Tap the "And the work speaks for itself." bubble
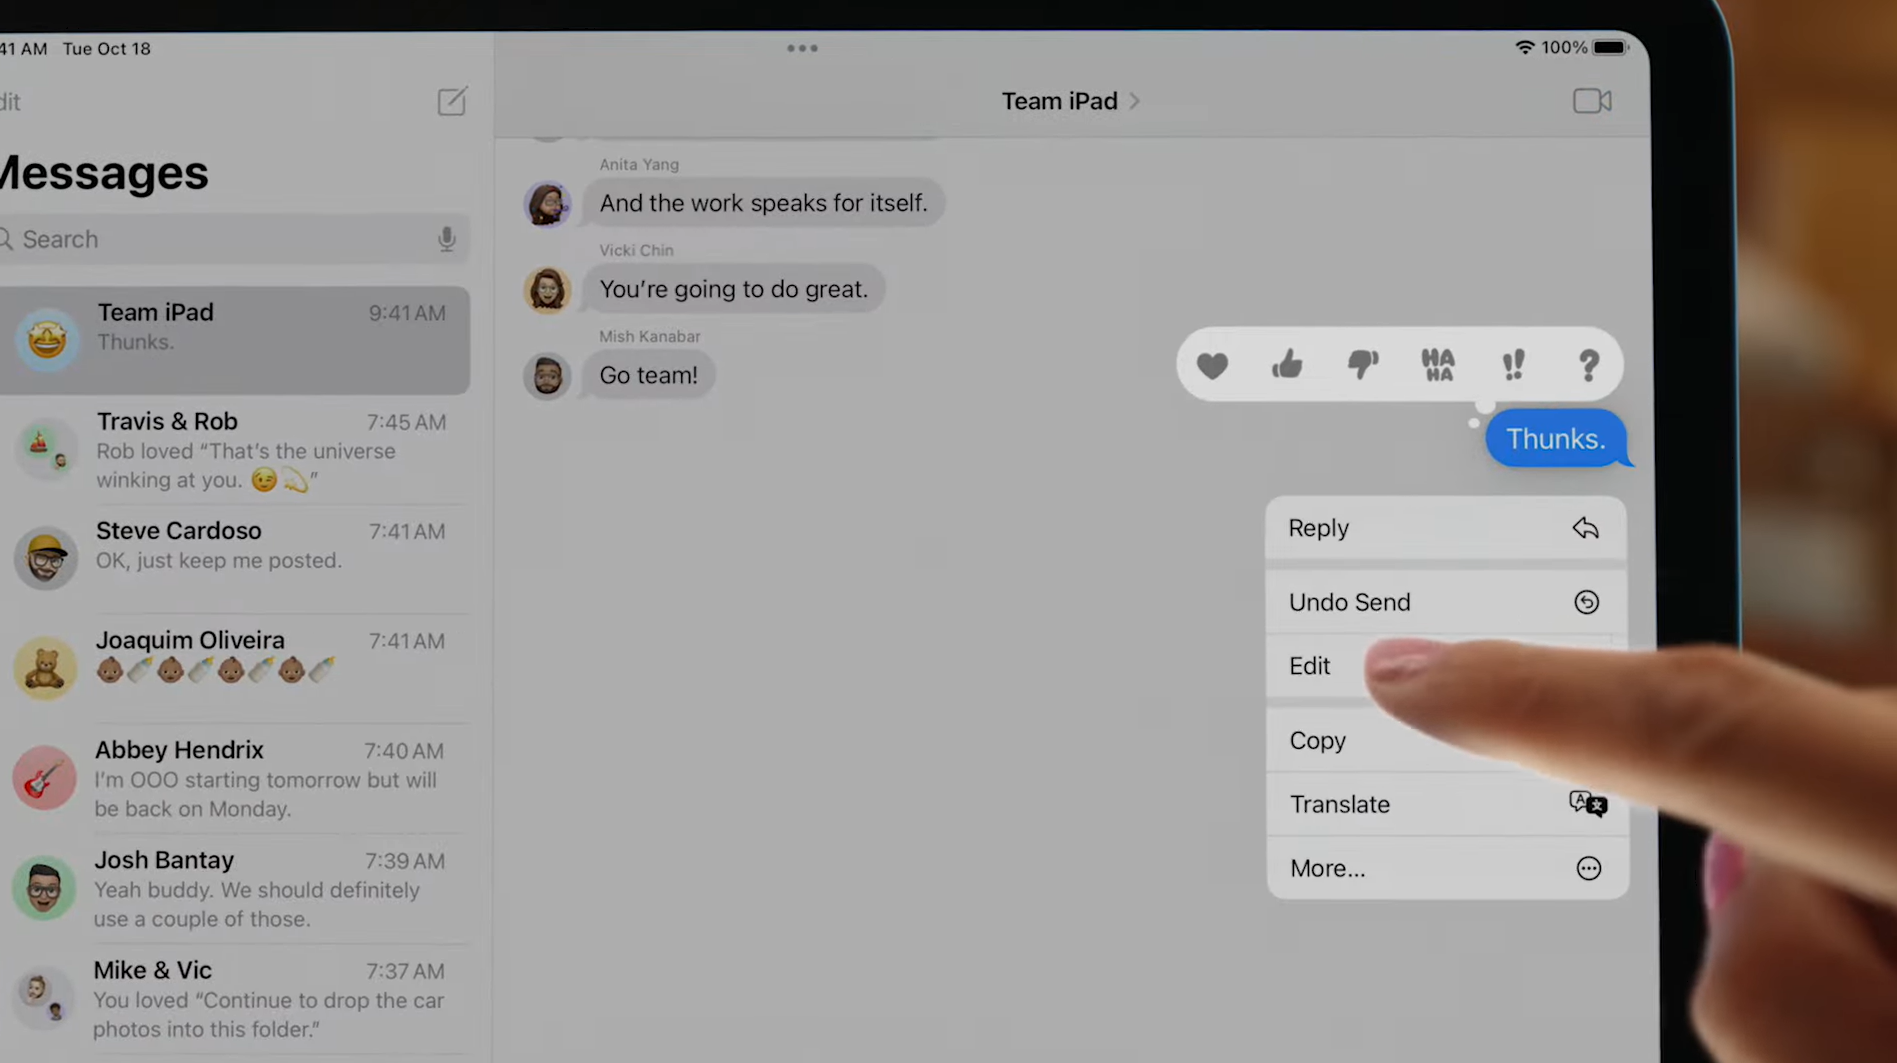 [x=764, y=203]
